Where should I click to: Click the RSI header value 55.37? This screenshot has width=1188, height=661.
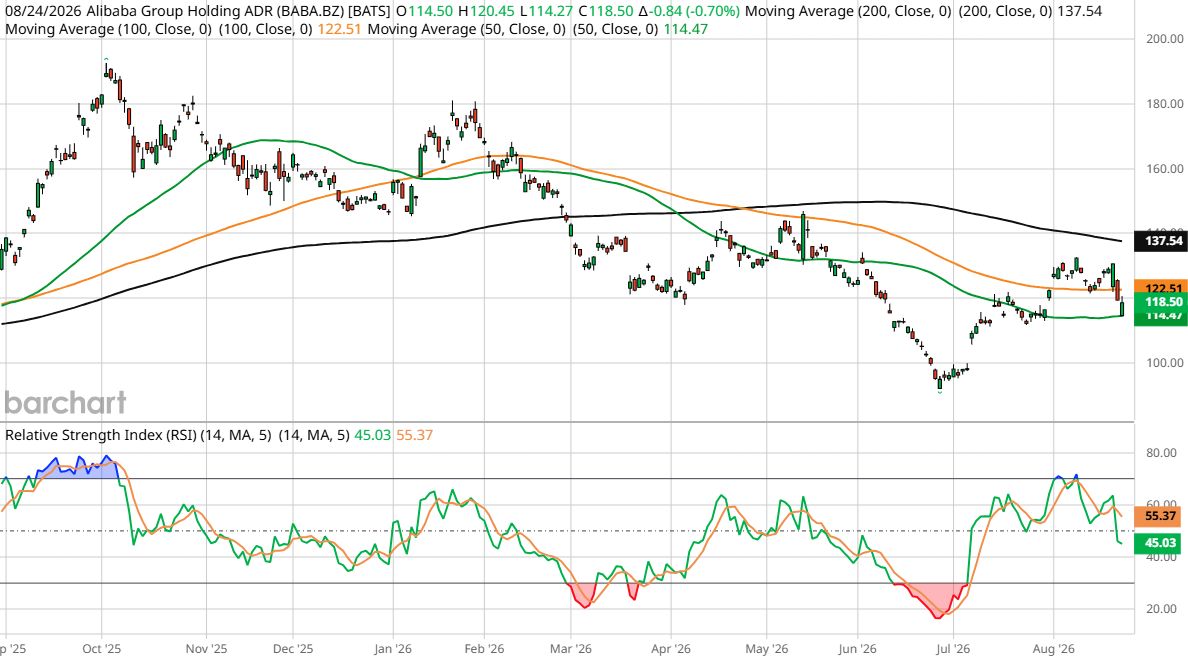414,435
